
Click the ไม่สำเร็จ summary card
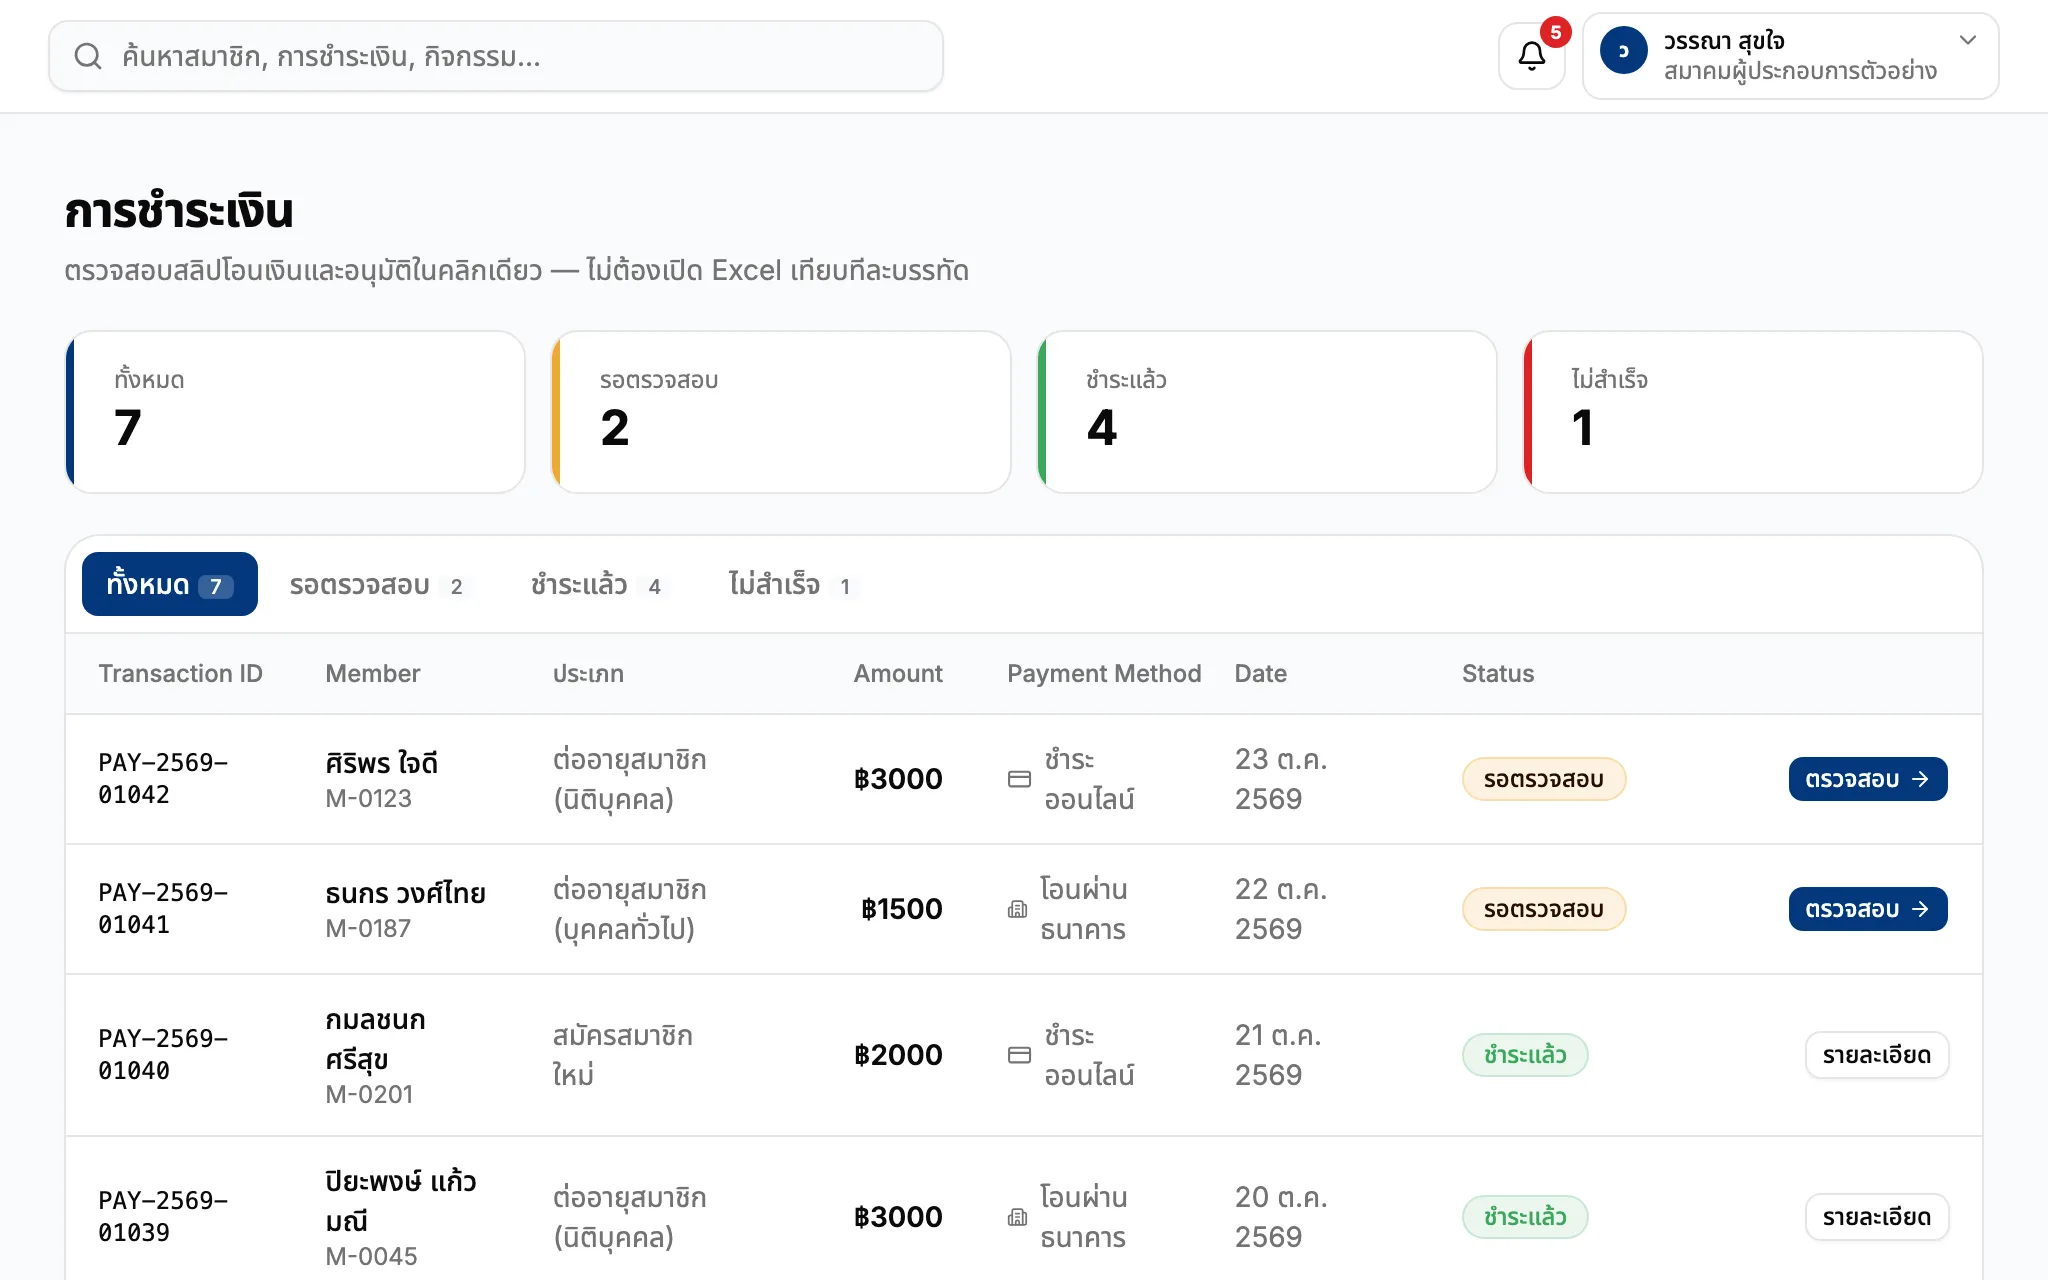tap(1753, 412)
